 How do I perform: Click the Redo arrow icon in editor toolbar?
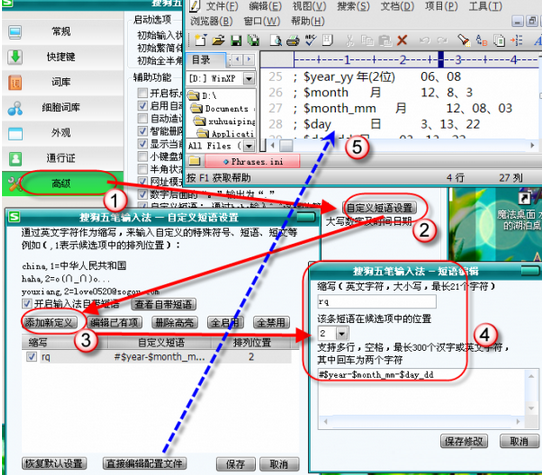pyautogui.click(x=442, y=41)
